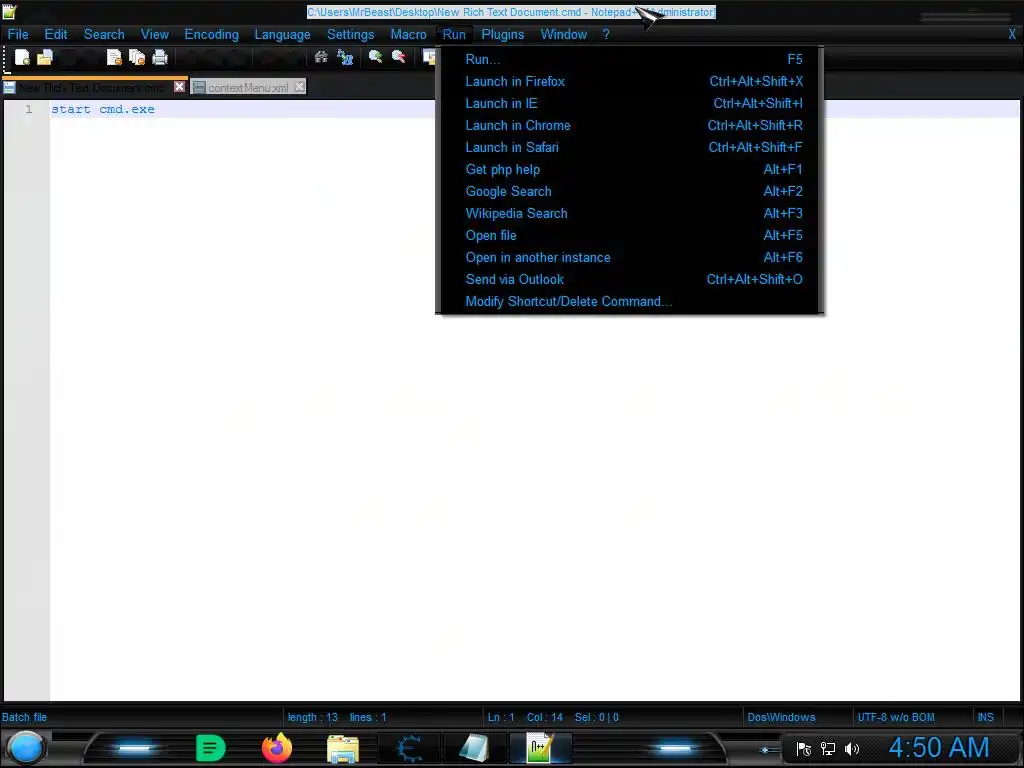
Task: Click the Zoom In toolbar icon
Action: pyautogui.click(x=376, y=57)
